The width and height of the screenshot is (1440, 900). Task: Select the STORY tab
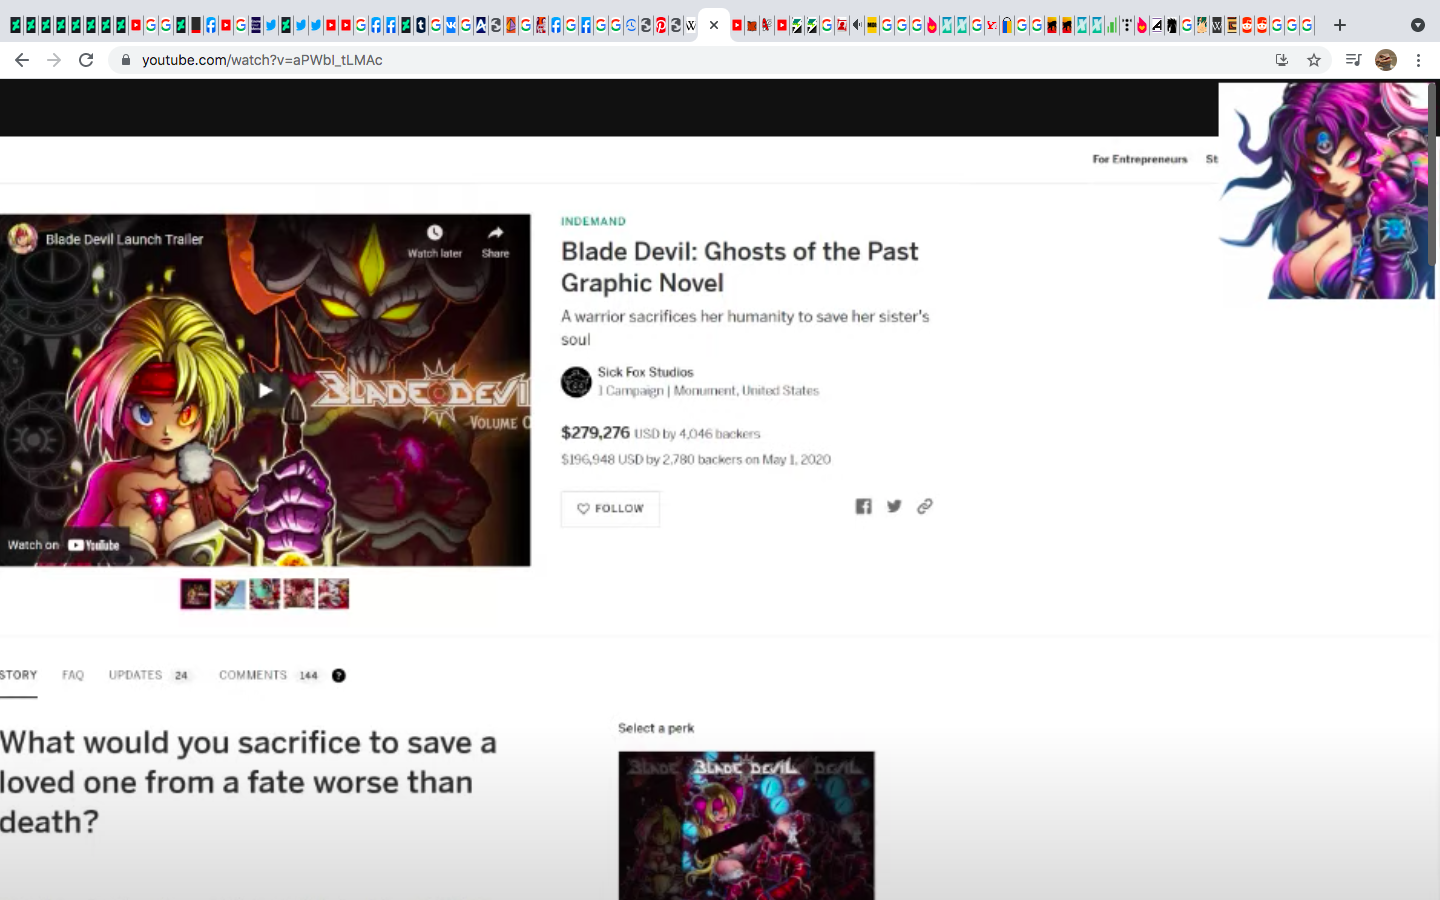click(x=18, y=675)
